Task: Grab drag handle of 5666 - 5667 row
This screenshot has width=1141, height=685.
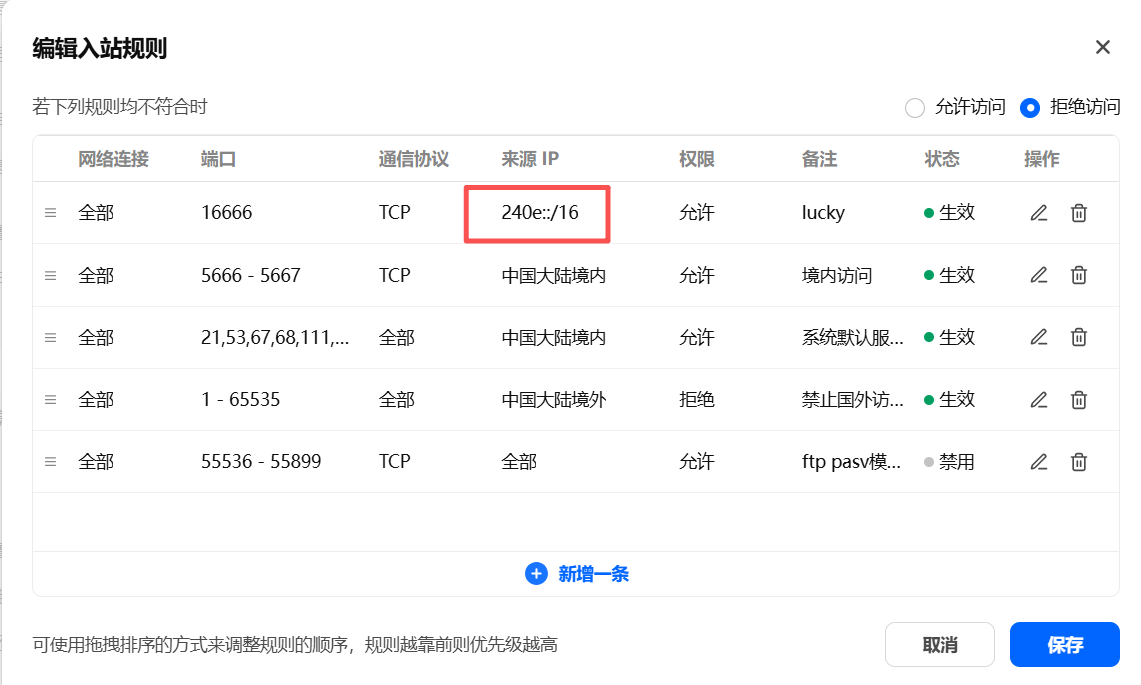Action: pyautogui.click(x=50, y=275)
